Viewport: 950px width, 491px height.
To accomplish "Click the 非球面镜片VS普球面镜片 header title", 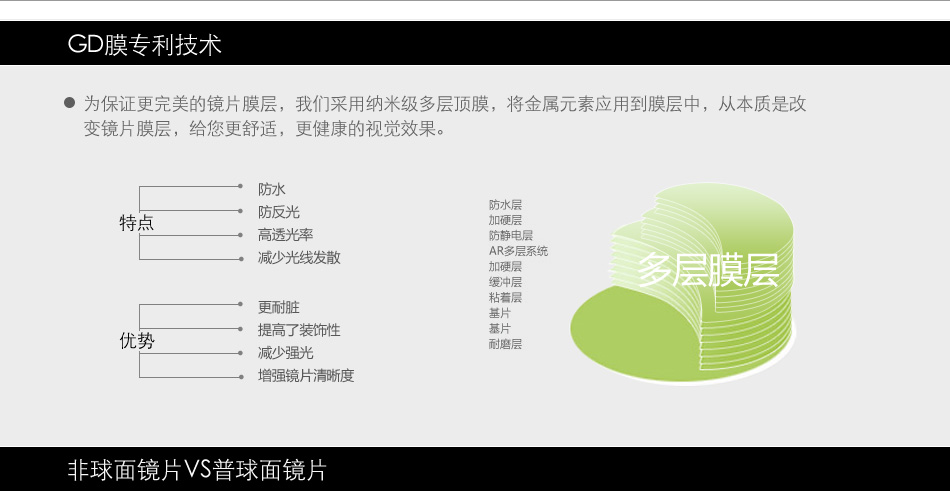I will [x=197, y=470].
